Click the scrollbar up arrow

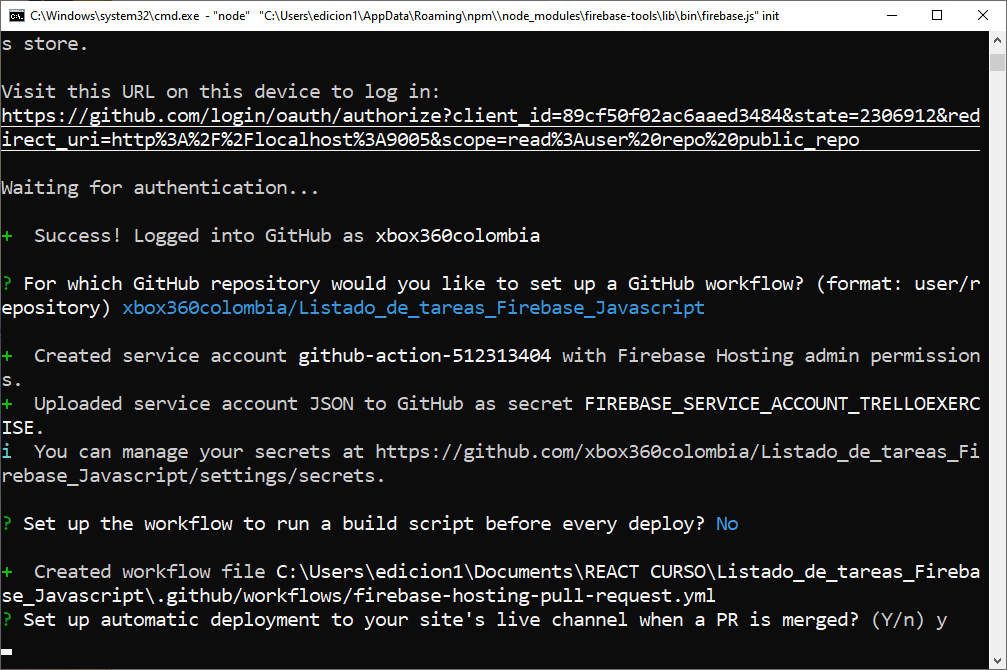[999, 40]
